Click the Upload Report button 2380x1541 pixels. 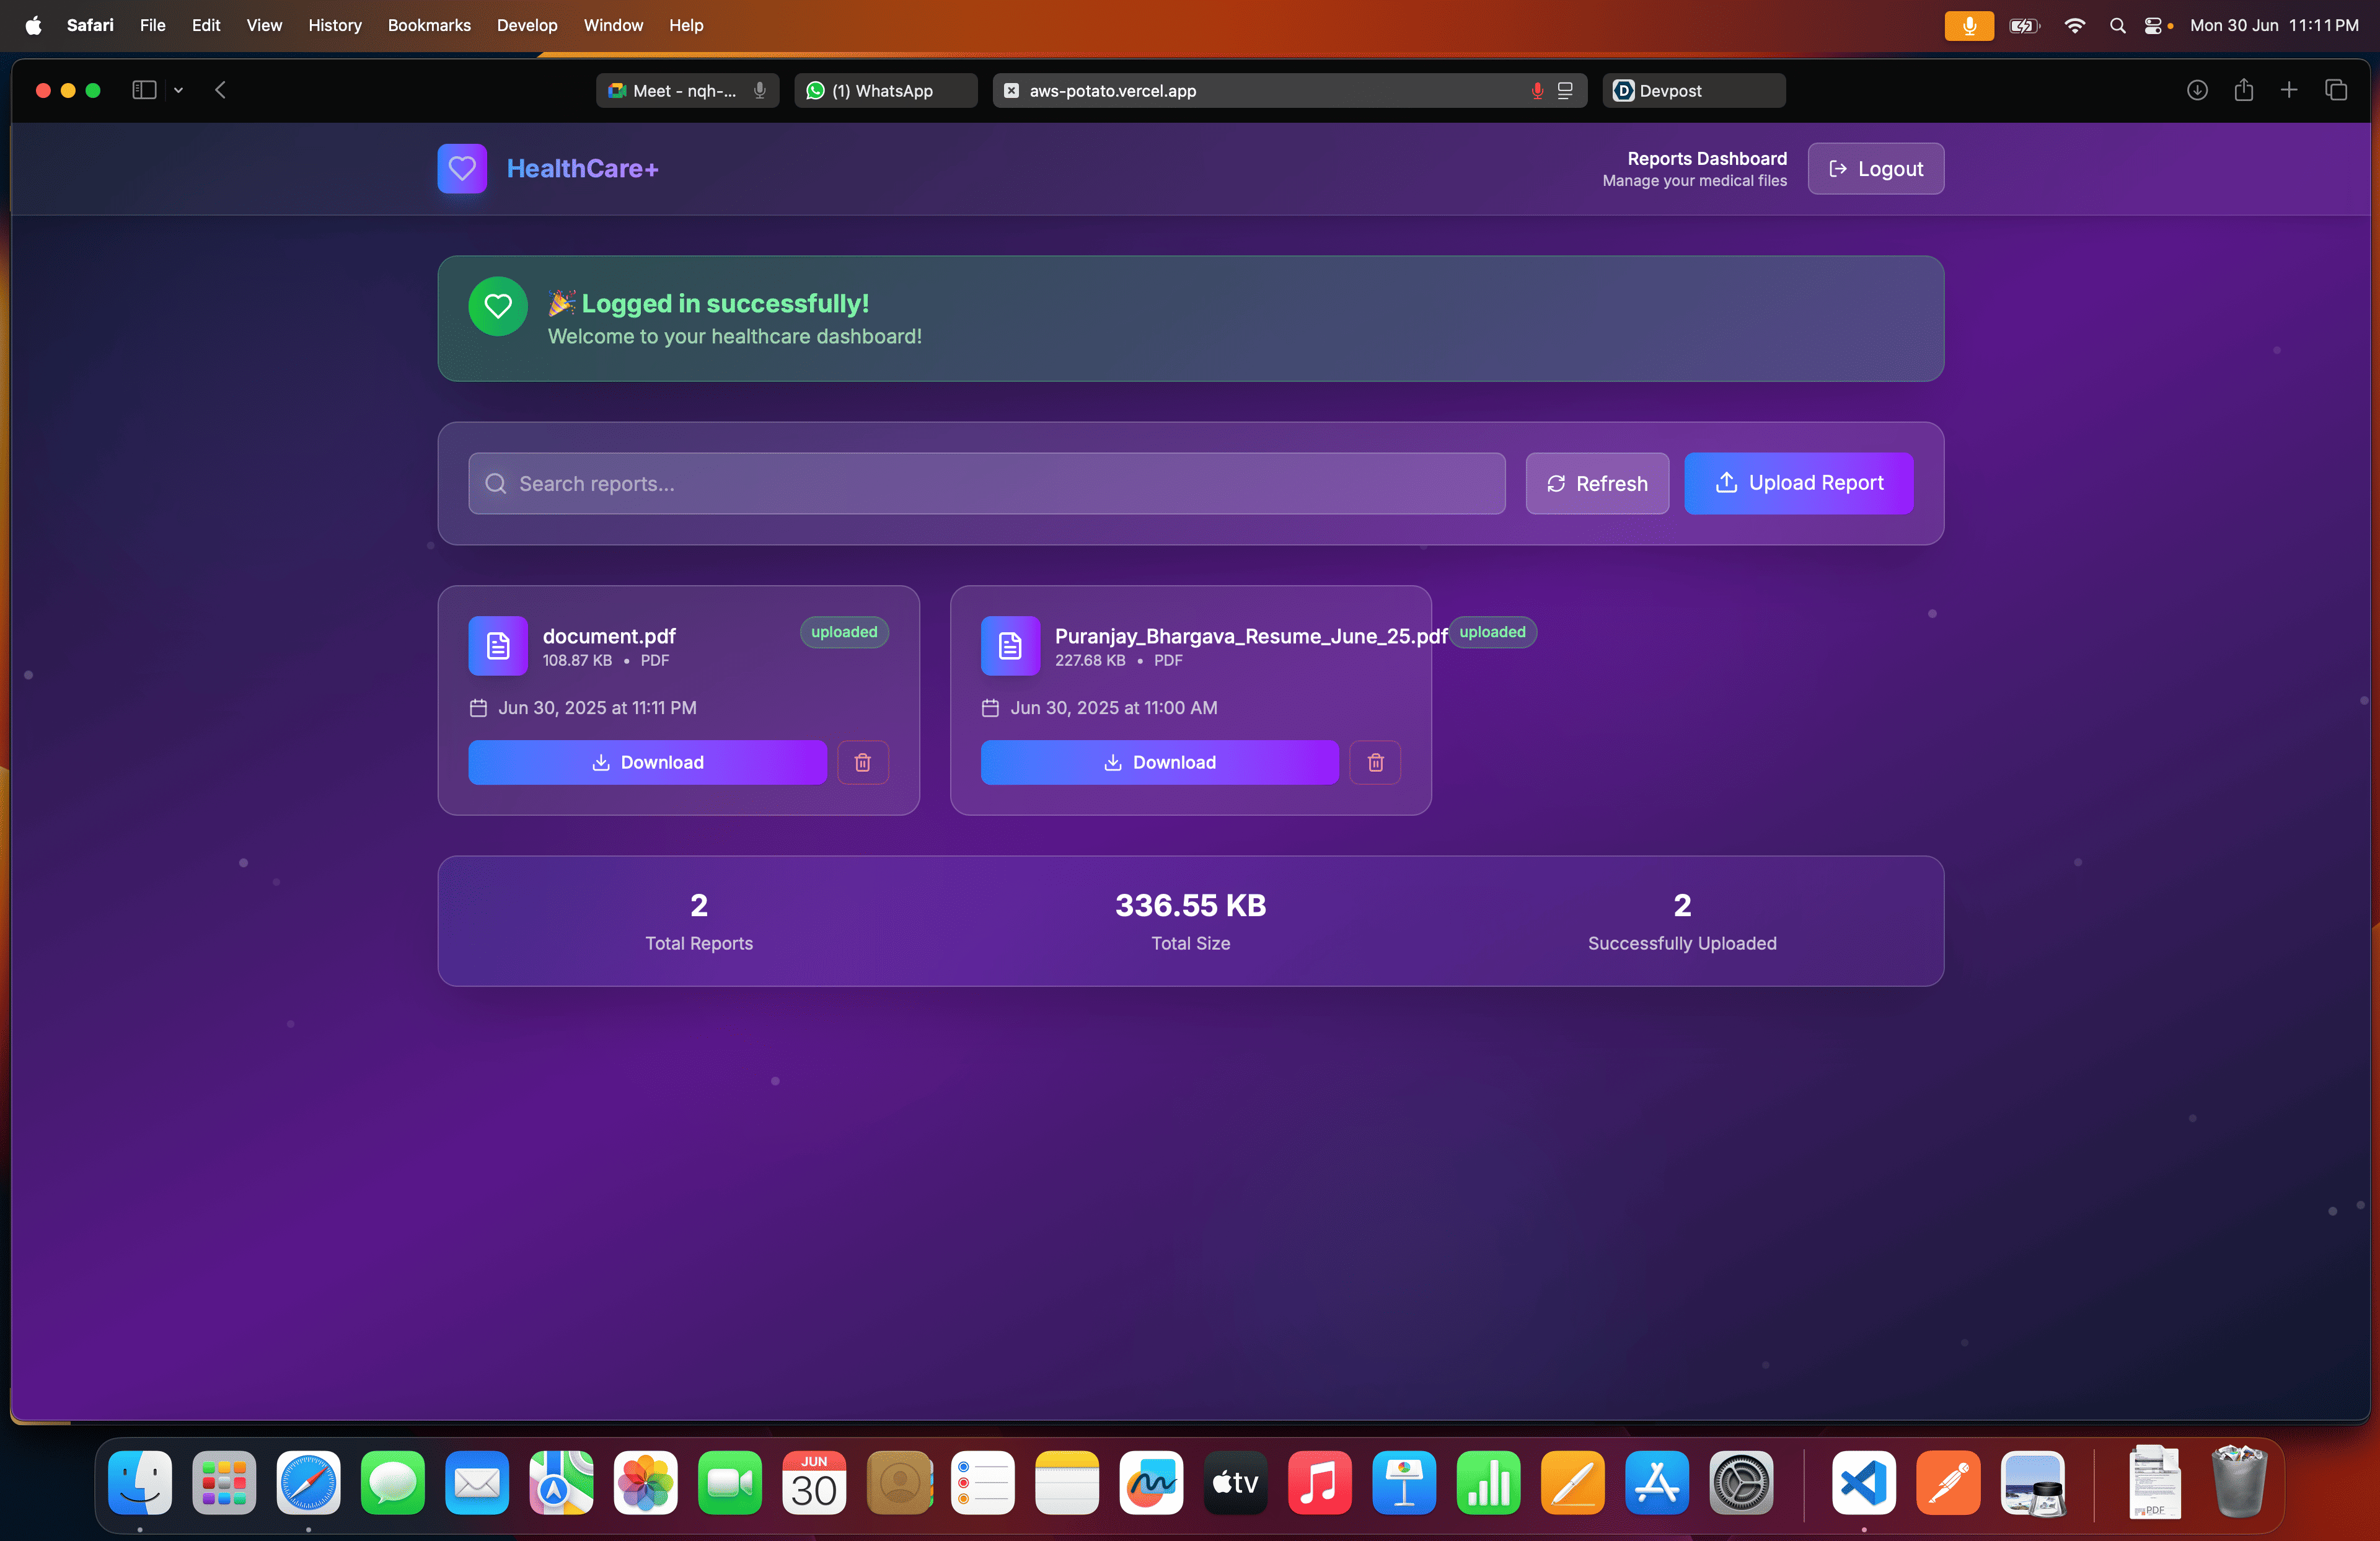click(x=1798, y=483)
